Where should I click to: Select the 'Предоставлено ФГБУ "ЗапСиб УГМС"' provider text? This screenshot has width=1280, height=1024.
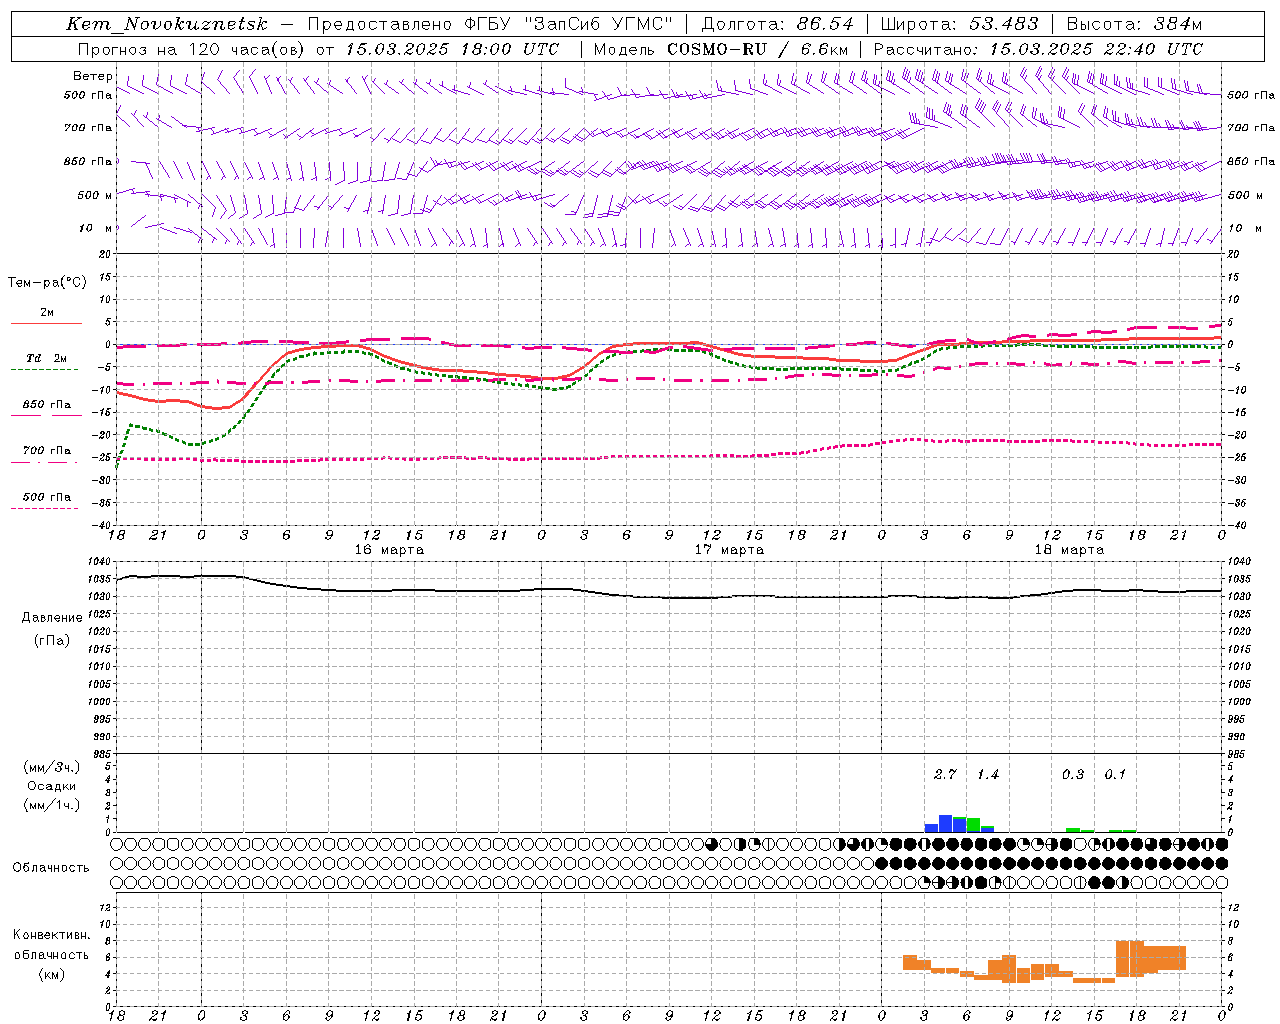click(x=490, y=24)
